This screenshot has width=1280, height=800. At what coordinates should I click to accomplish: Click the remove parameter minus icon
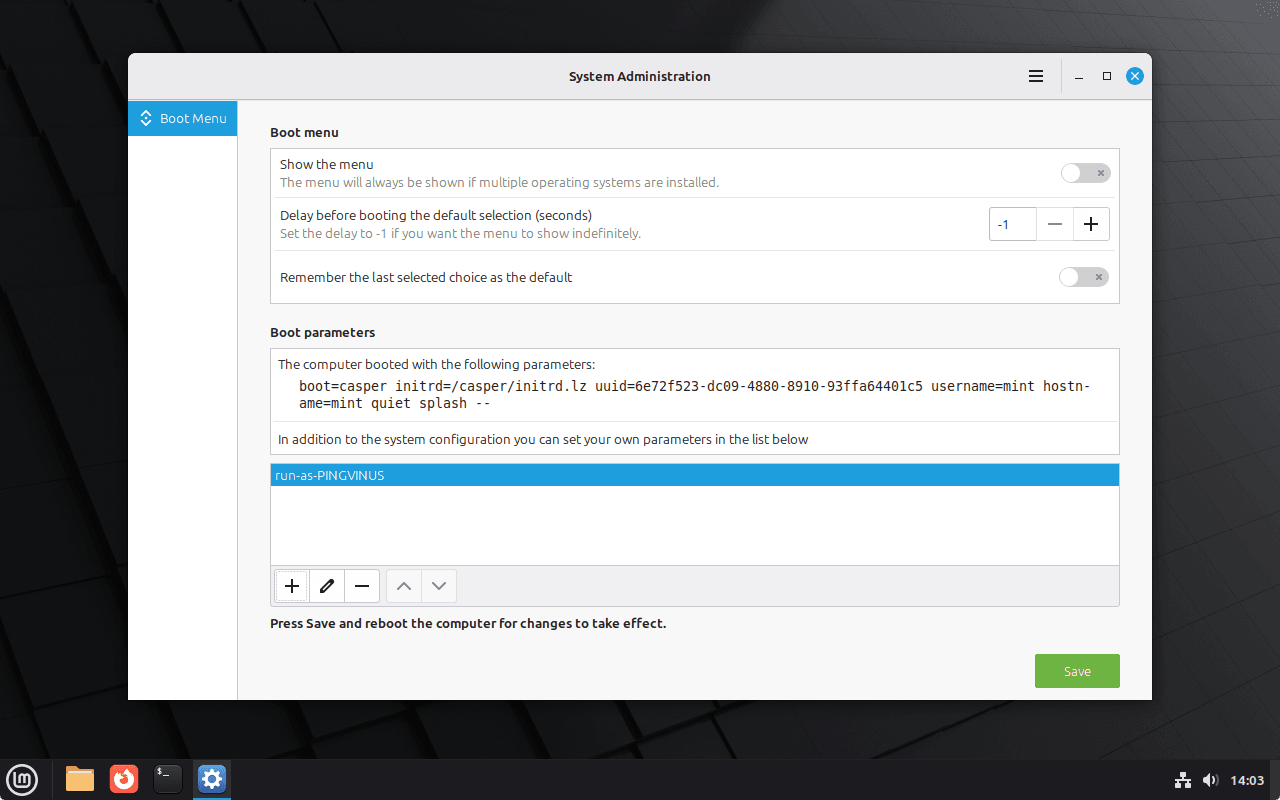tap(362, 586)
